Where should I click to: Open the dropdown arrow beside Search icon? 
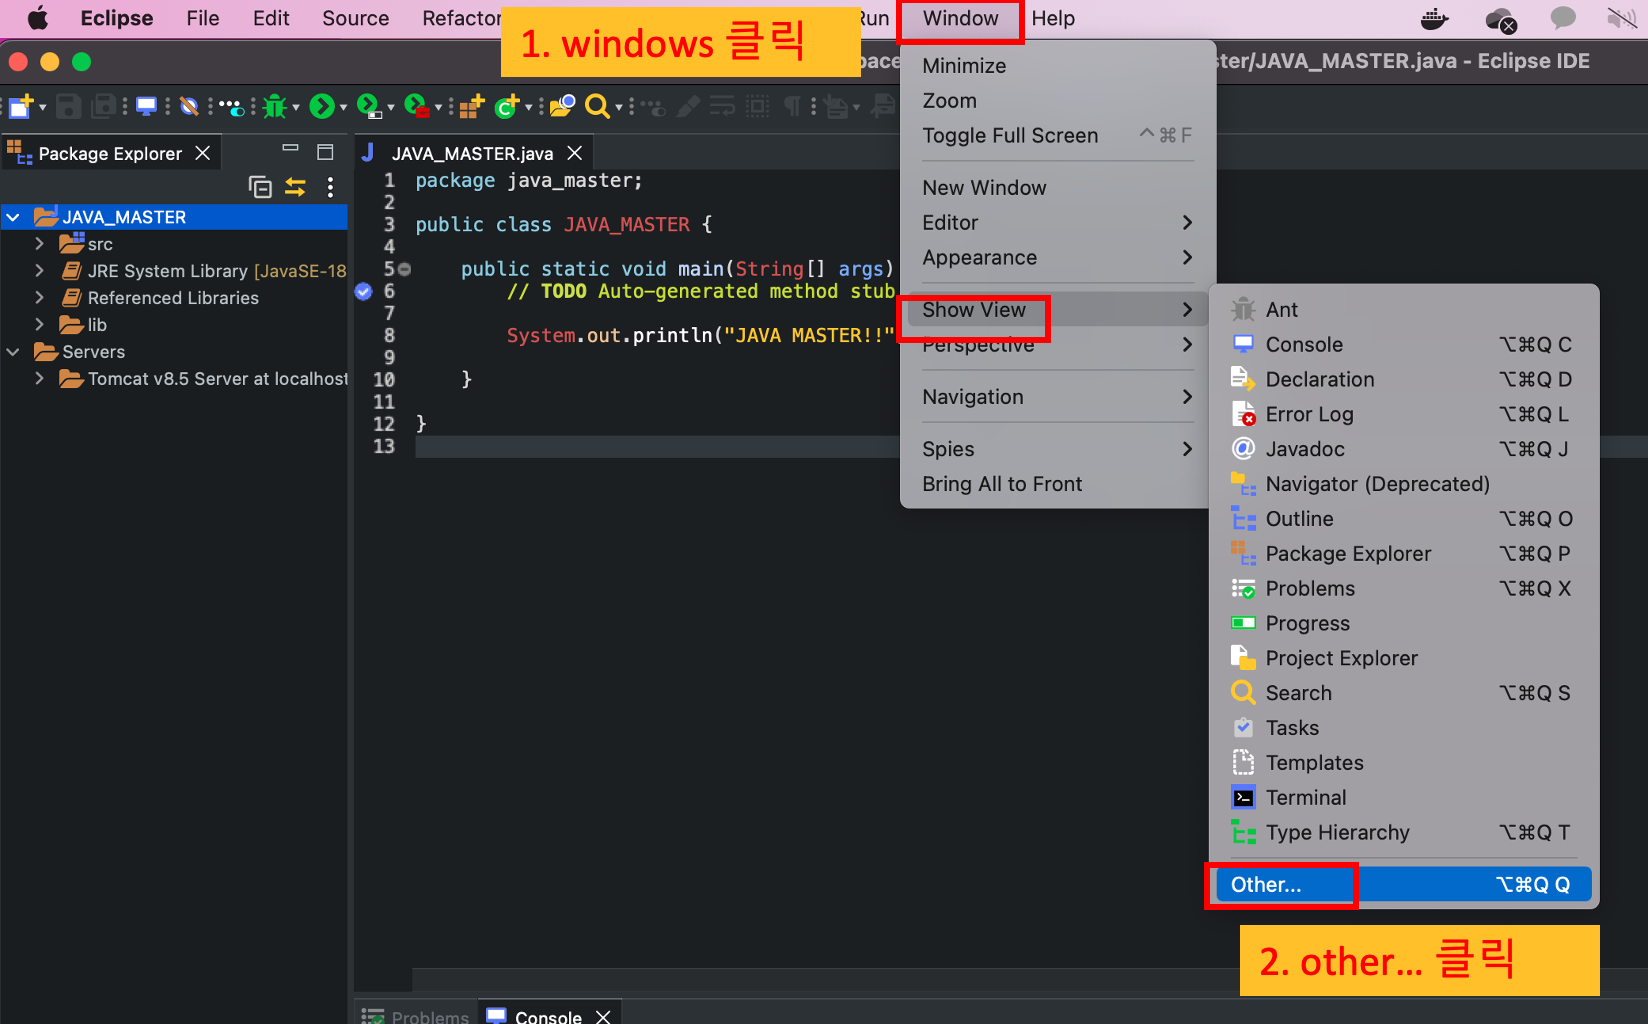click(619, 107)
